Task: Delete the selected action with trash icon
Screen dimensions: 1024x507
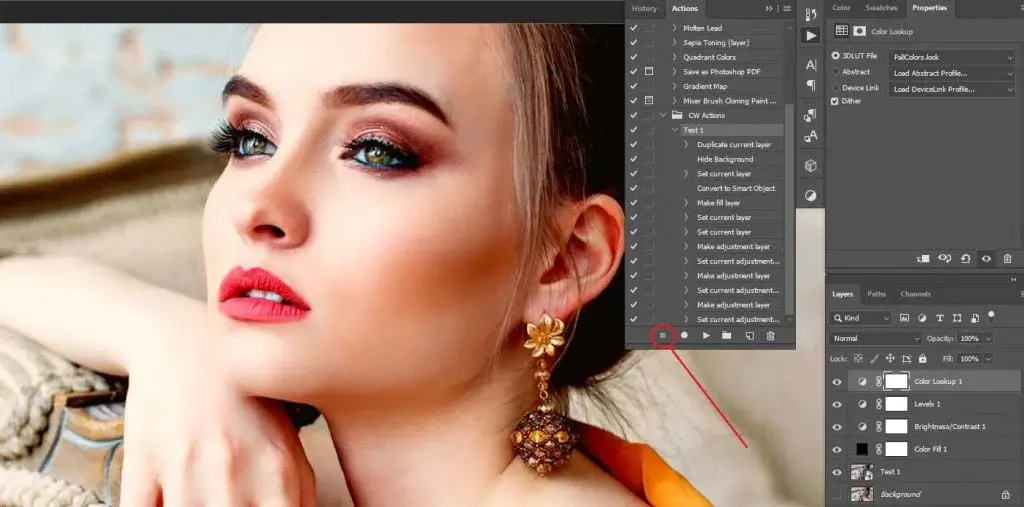Action: click(x=770, y=335)
